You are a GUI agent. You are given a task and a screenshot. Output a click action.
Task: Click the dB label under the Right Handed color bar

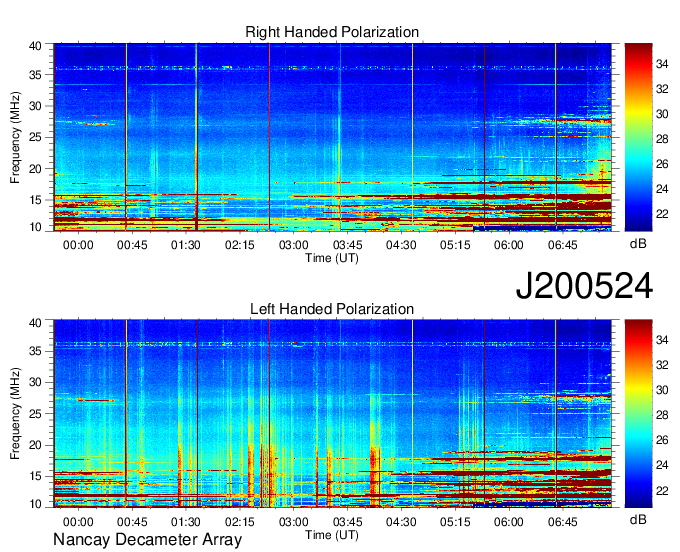pos(638,244)
